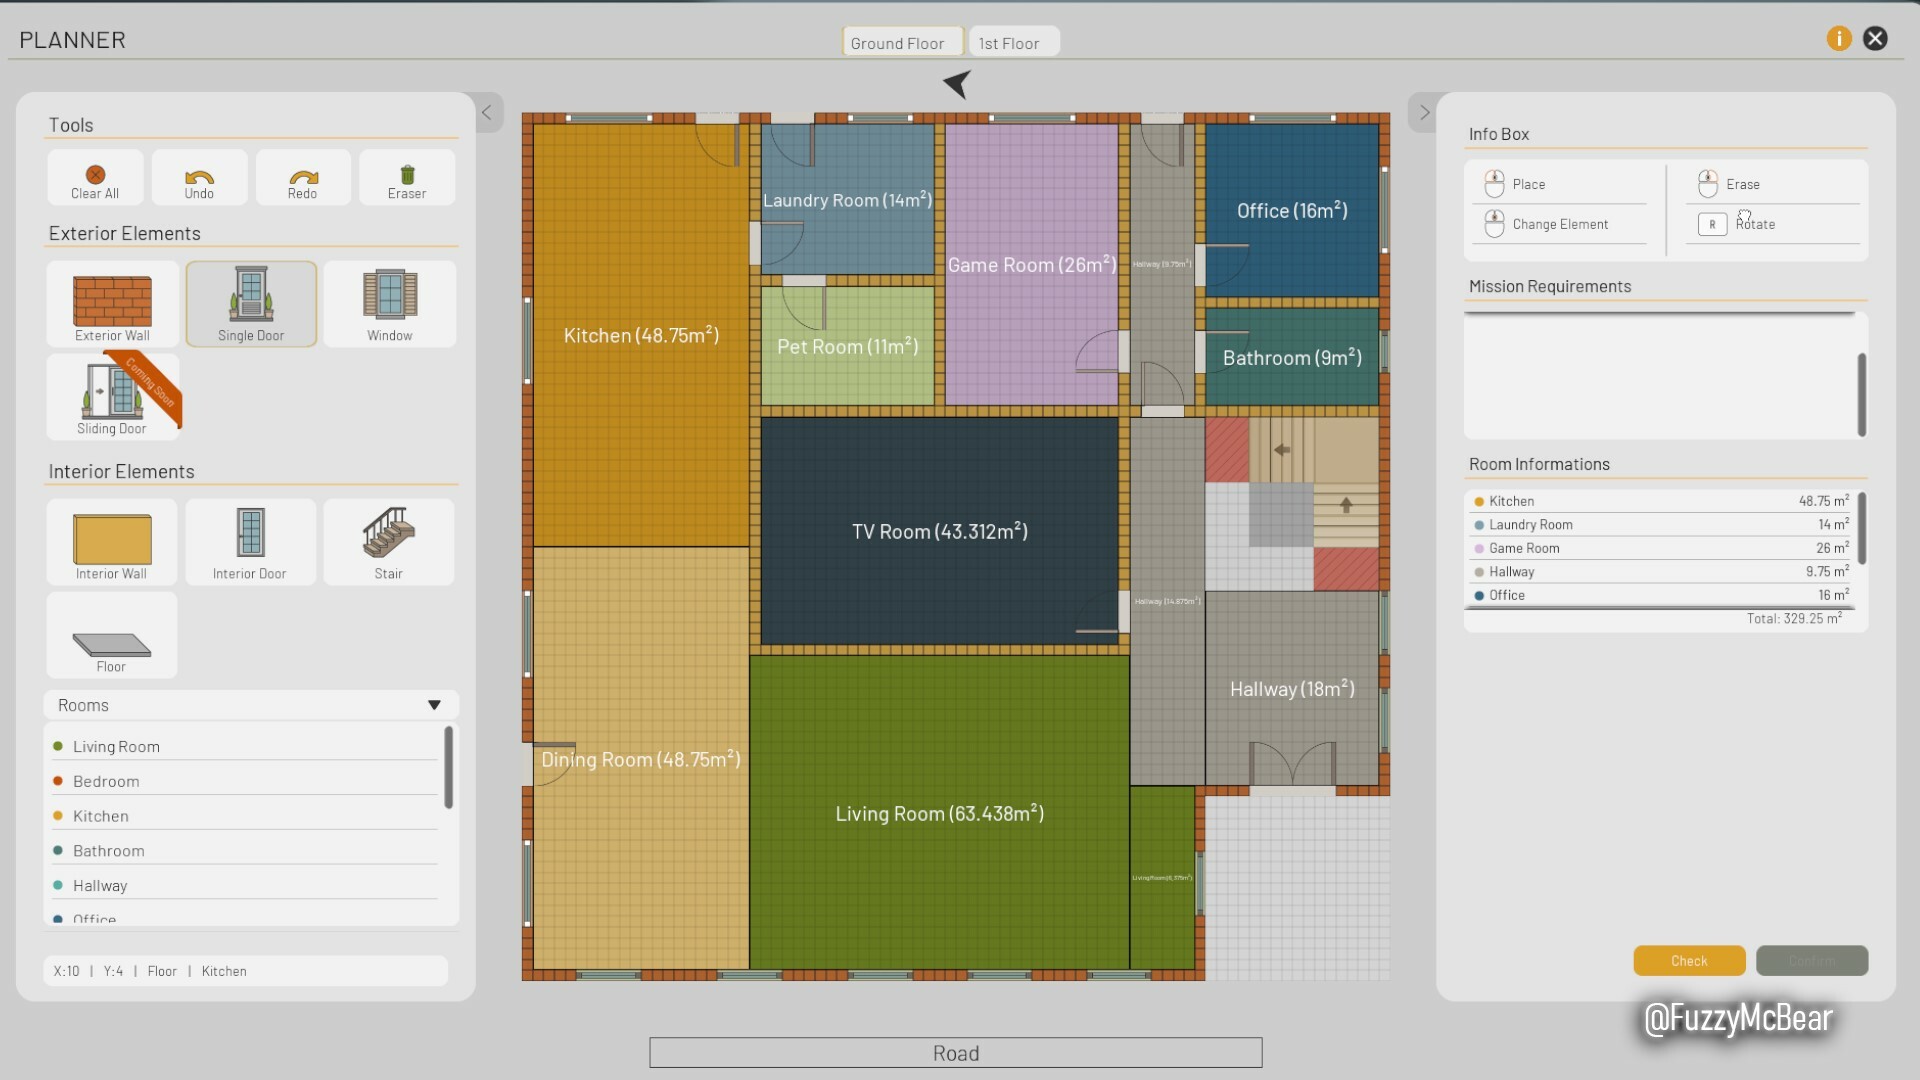Expand the Rooms dropdown list
Viewport: 1920px width, 1080px height.
pos(433,704)
